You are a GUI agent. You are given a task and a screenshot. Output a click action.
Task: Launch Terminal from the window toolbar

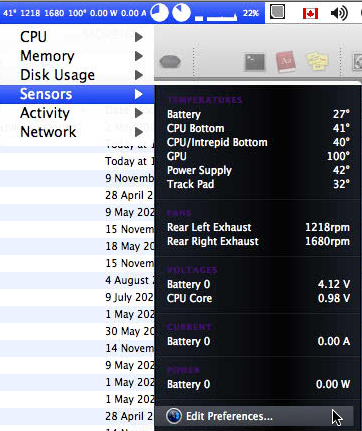click(x=255, y=62)
